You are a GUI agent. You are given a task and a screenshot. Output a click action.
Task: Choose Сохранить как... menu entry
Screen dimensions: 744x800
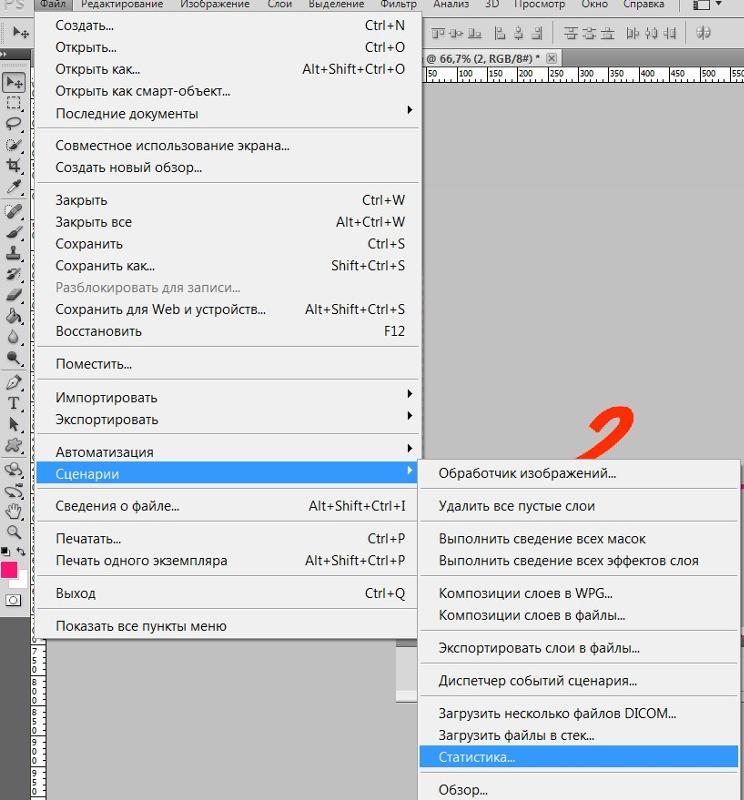point(229,266)
